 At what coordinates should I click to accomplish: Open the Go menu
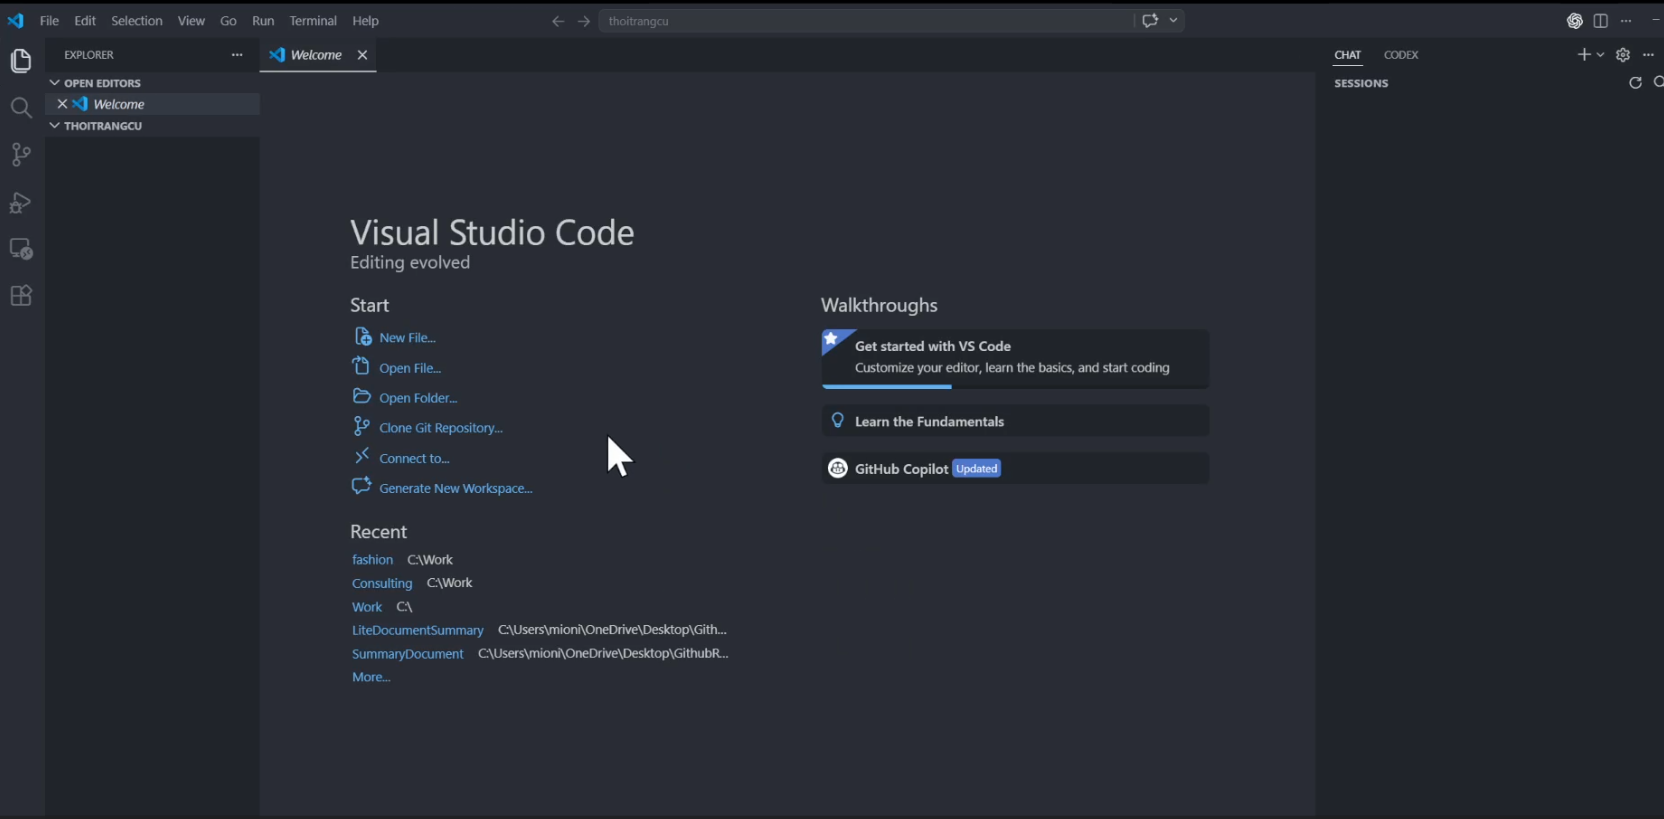(228, 21)
